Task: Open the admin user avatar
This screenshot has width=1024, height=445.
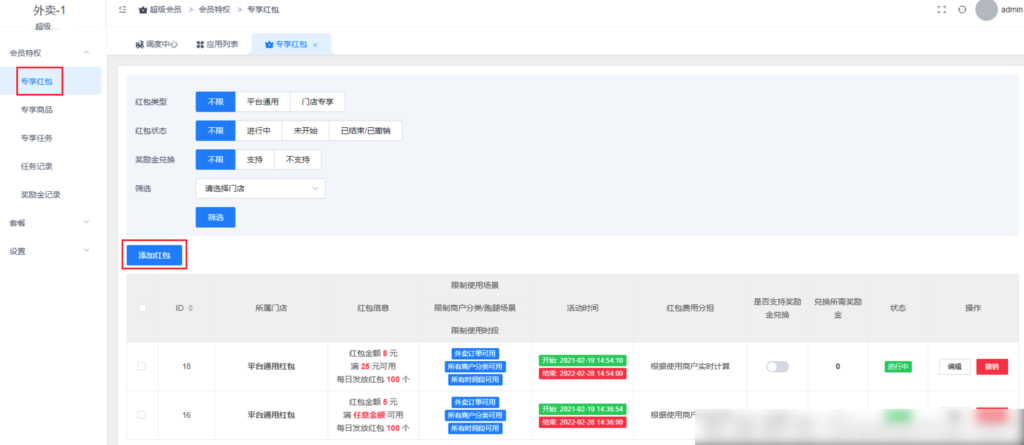Action: (986, 10)
